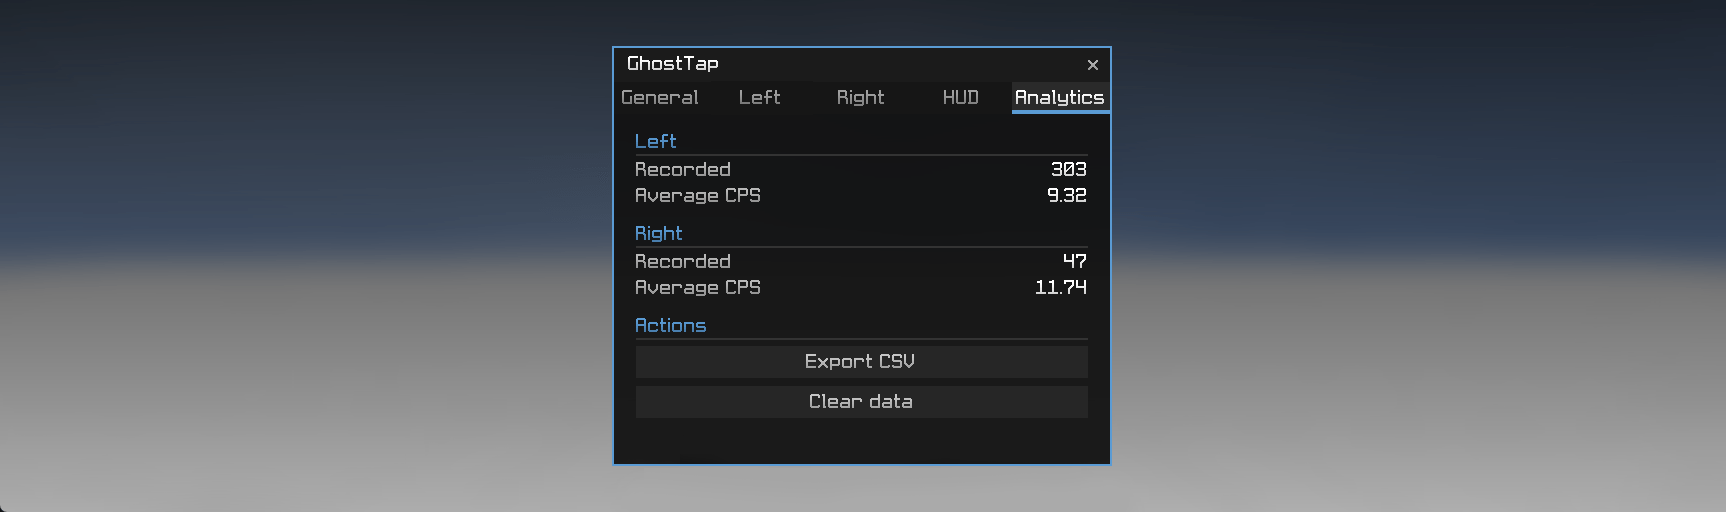This screenshot has width=1726, height=512.
Task: Click the Average CPS label under Right
Action: [698, 287]
